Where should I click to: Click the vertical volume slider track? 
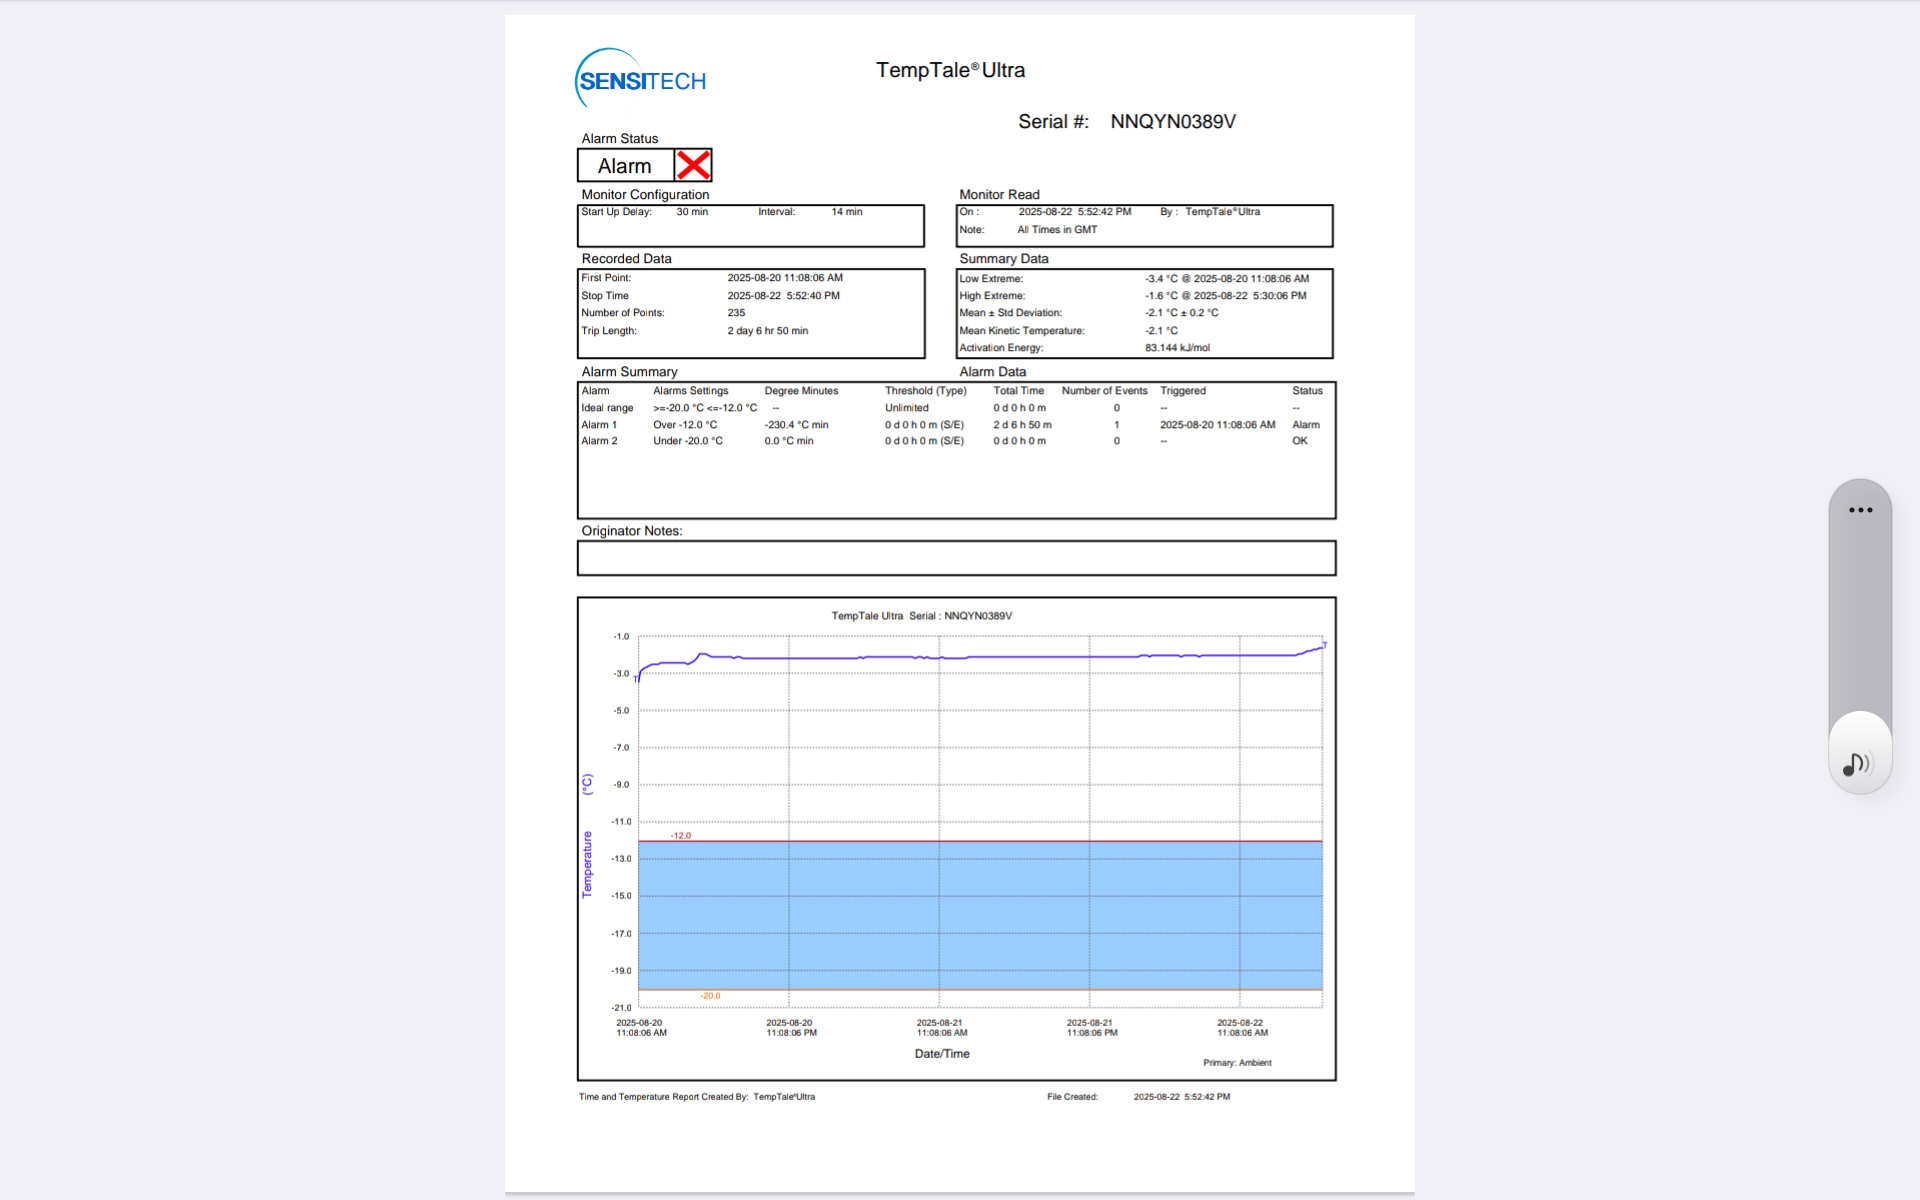[1860, 620]
